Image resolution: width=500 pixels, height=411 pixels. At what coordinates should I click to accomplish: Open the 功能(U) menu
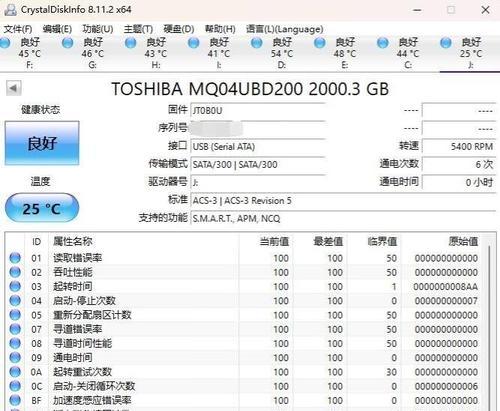click(98, 29)
